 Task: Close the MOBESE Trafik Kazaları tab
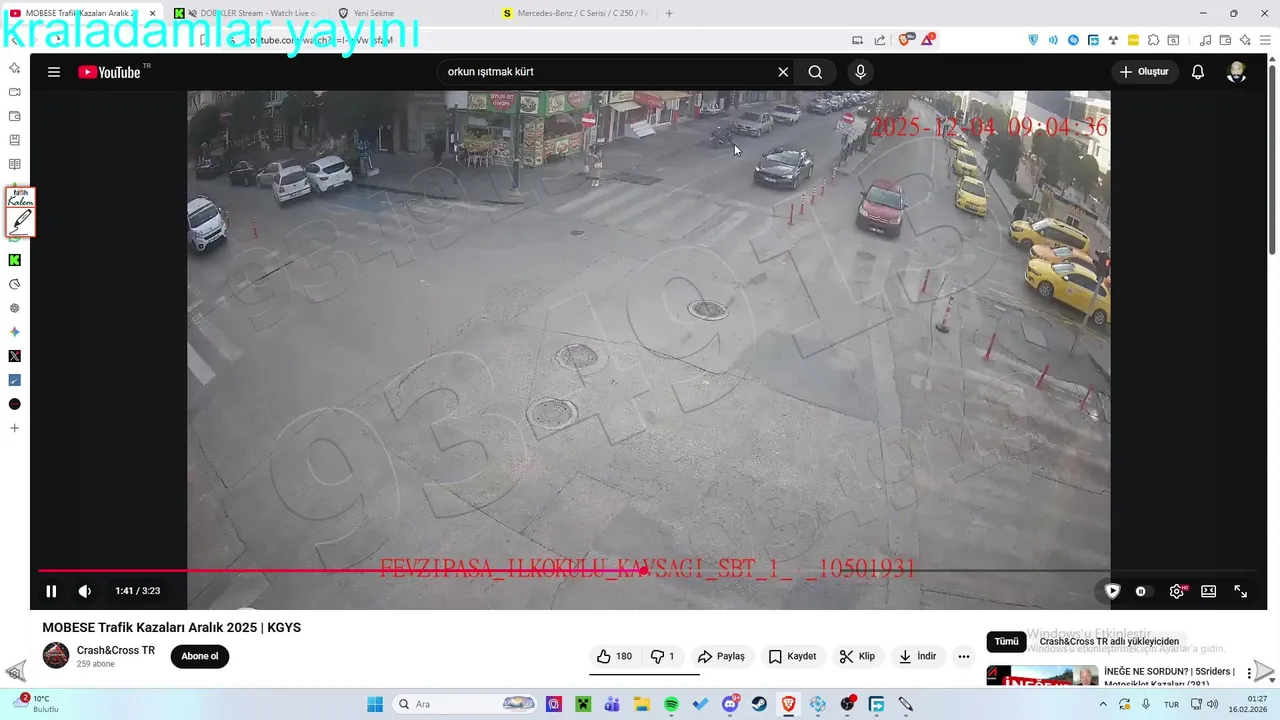(152, 13)
